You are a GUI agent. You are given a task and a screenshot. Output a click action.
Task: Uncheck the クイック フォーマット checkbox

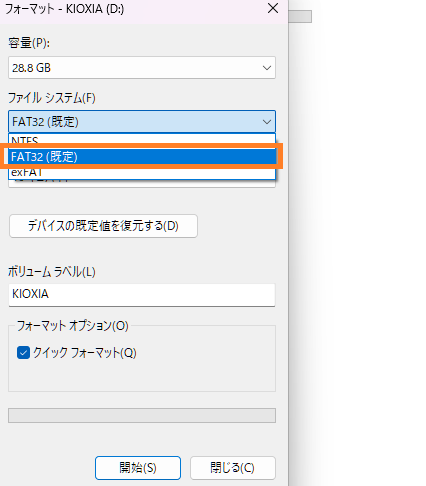pos(23,353)
